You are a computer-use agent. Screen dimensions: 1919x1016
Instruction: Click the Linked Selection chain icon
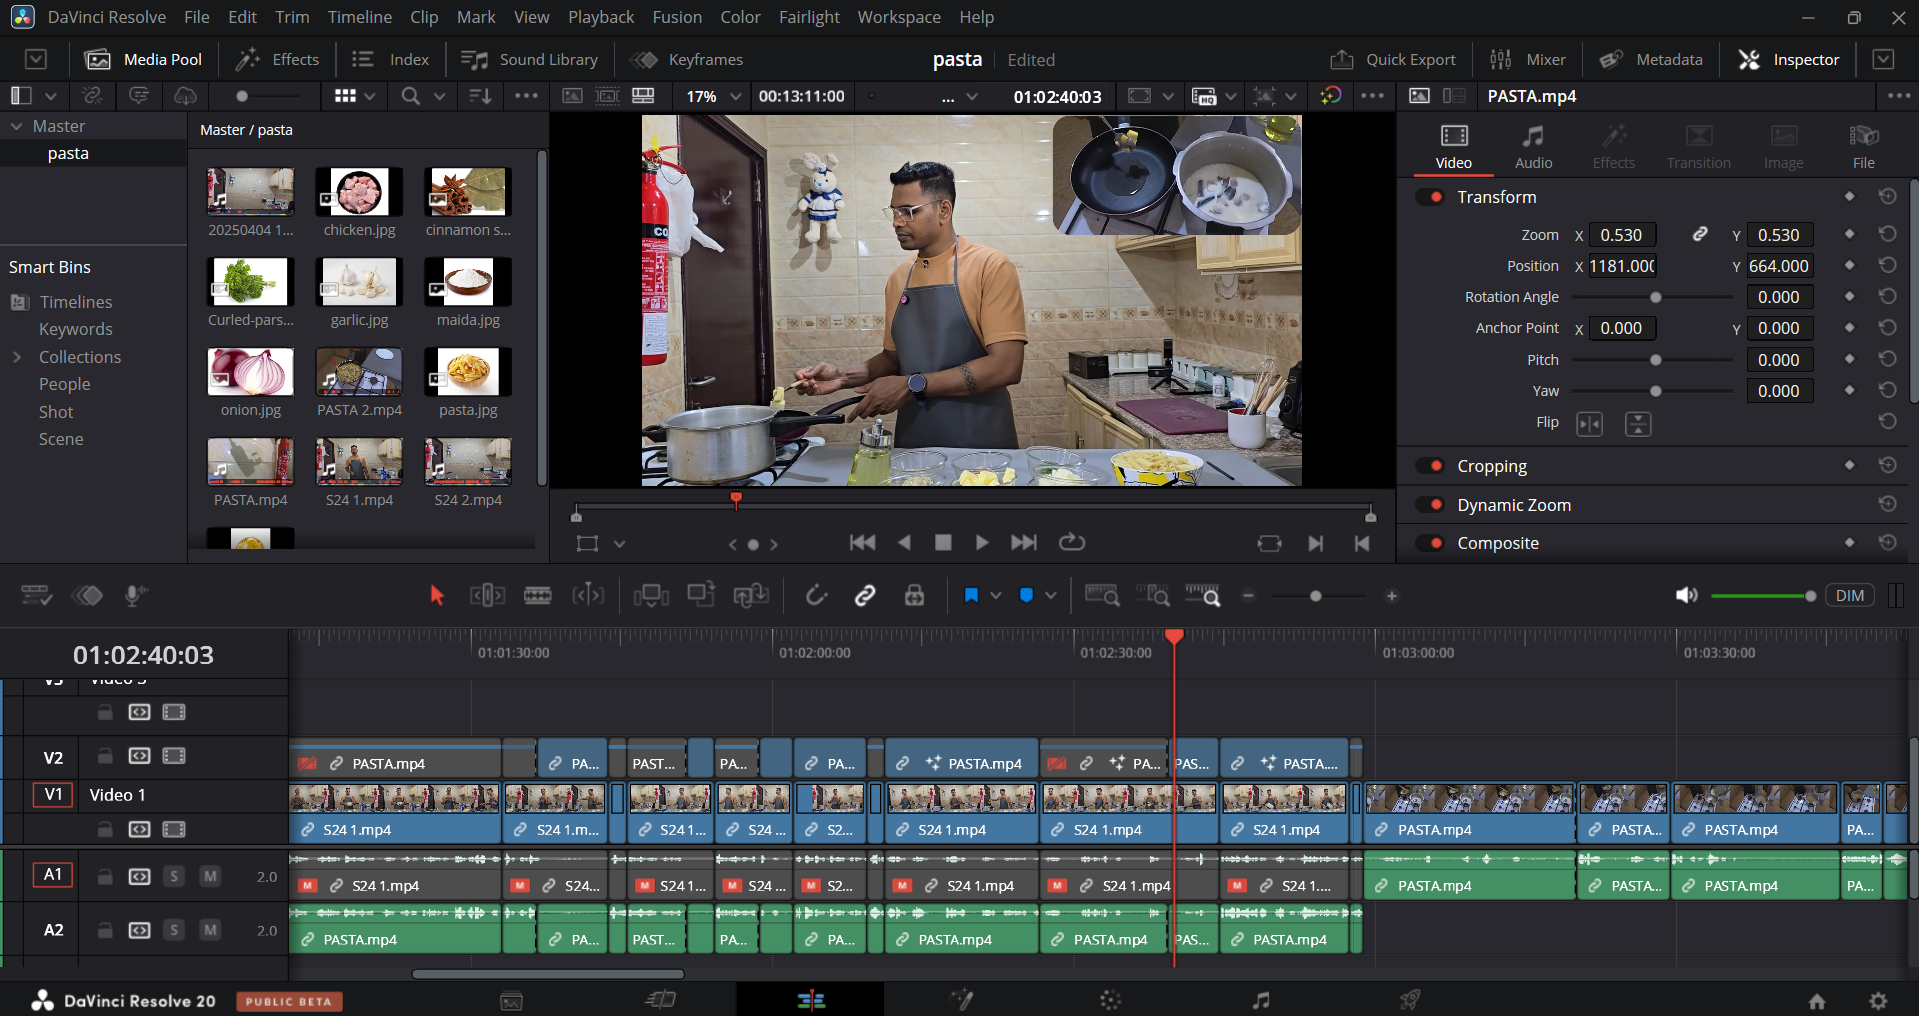coord(865,596)
